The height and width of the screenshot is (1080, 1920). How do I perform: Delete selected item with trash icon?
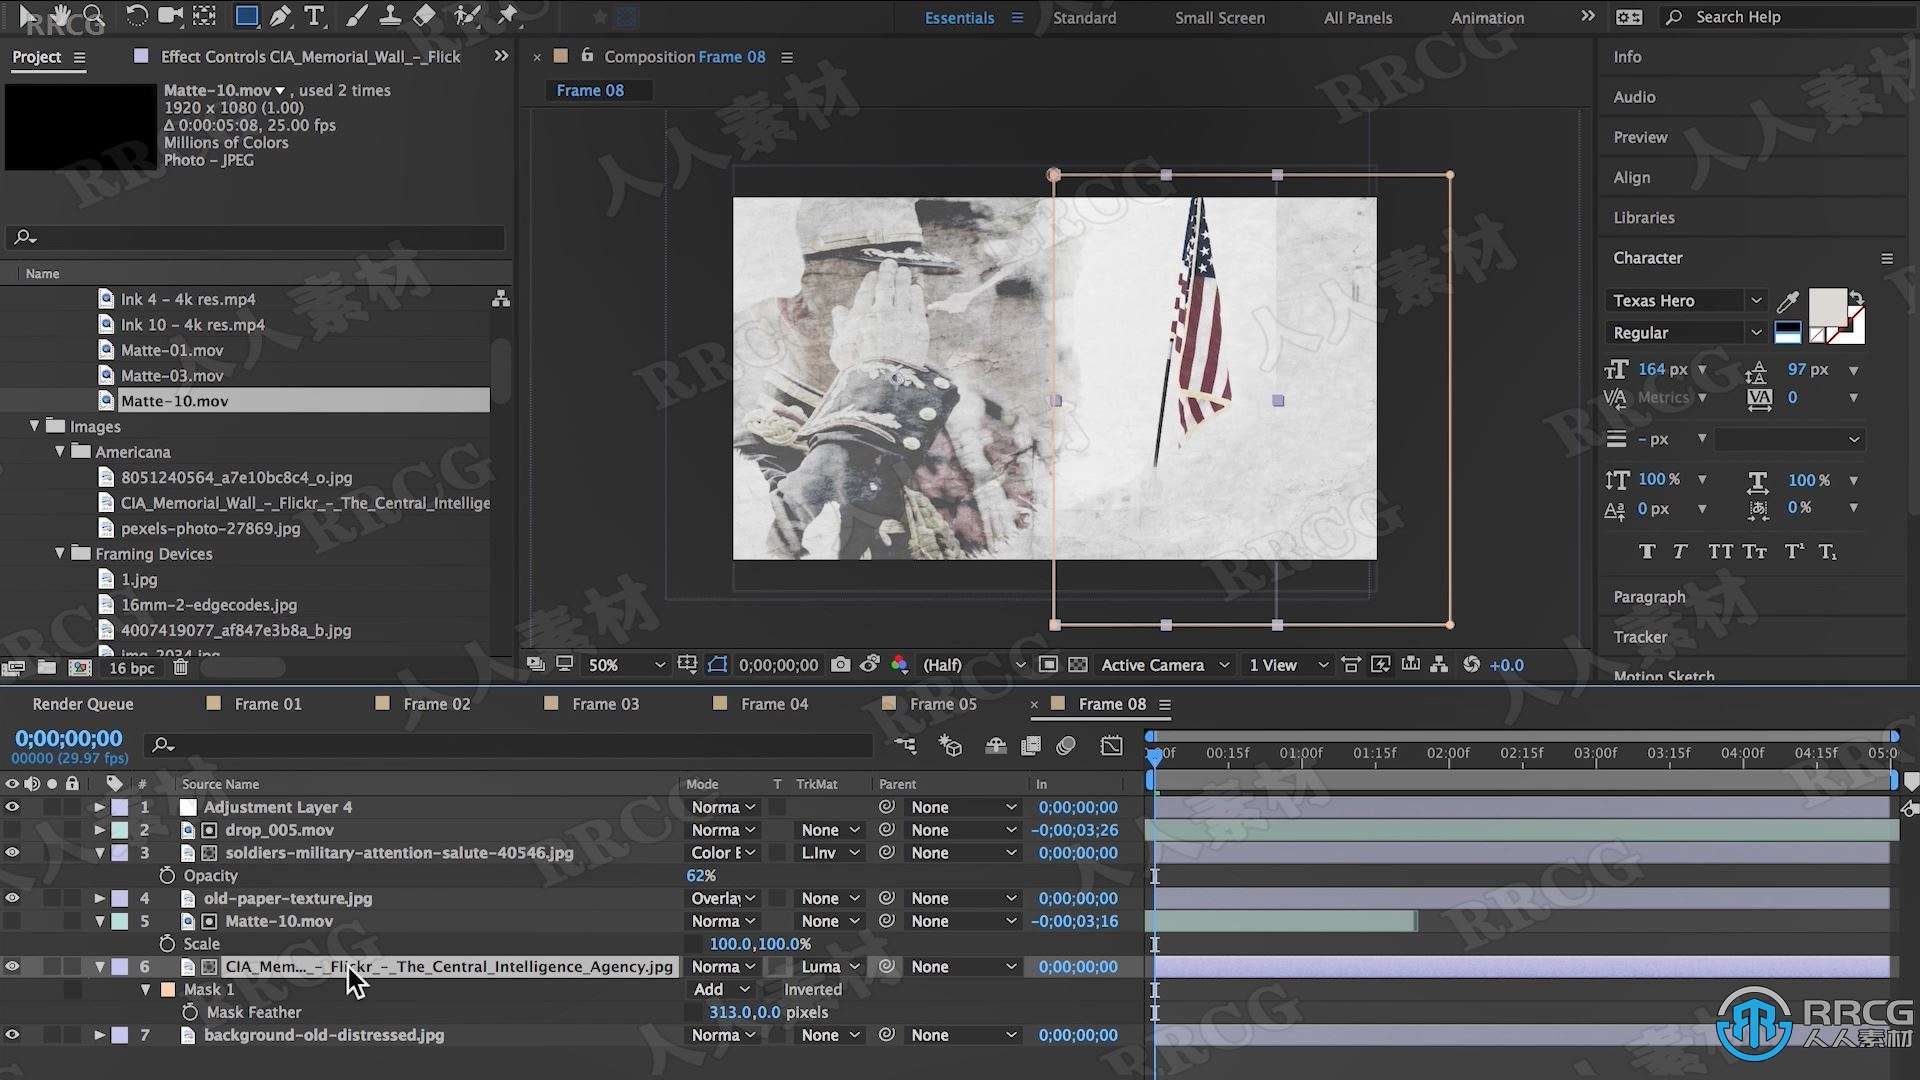point(180,667)
